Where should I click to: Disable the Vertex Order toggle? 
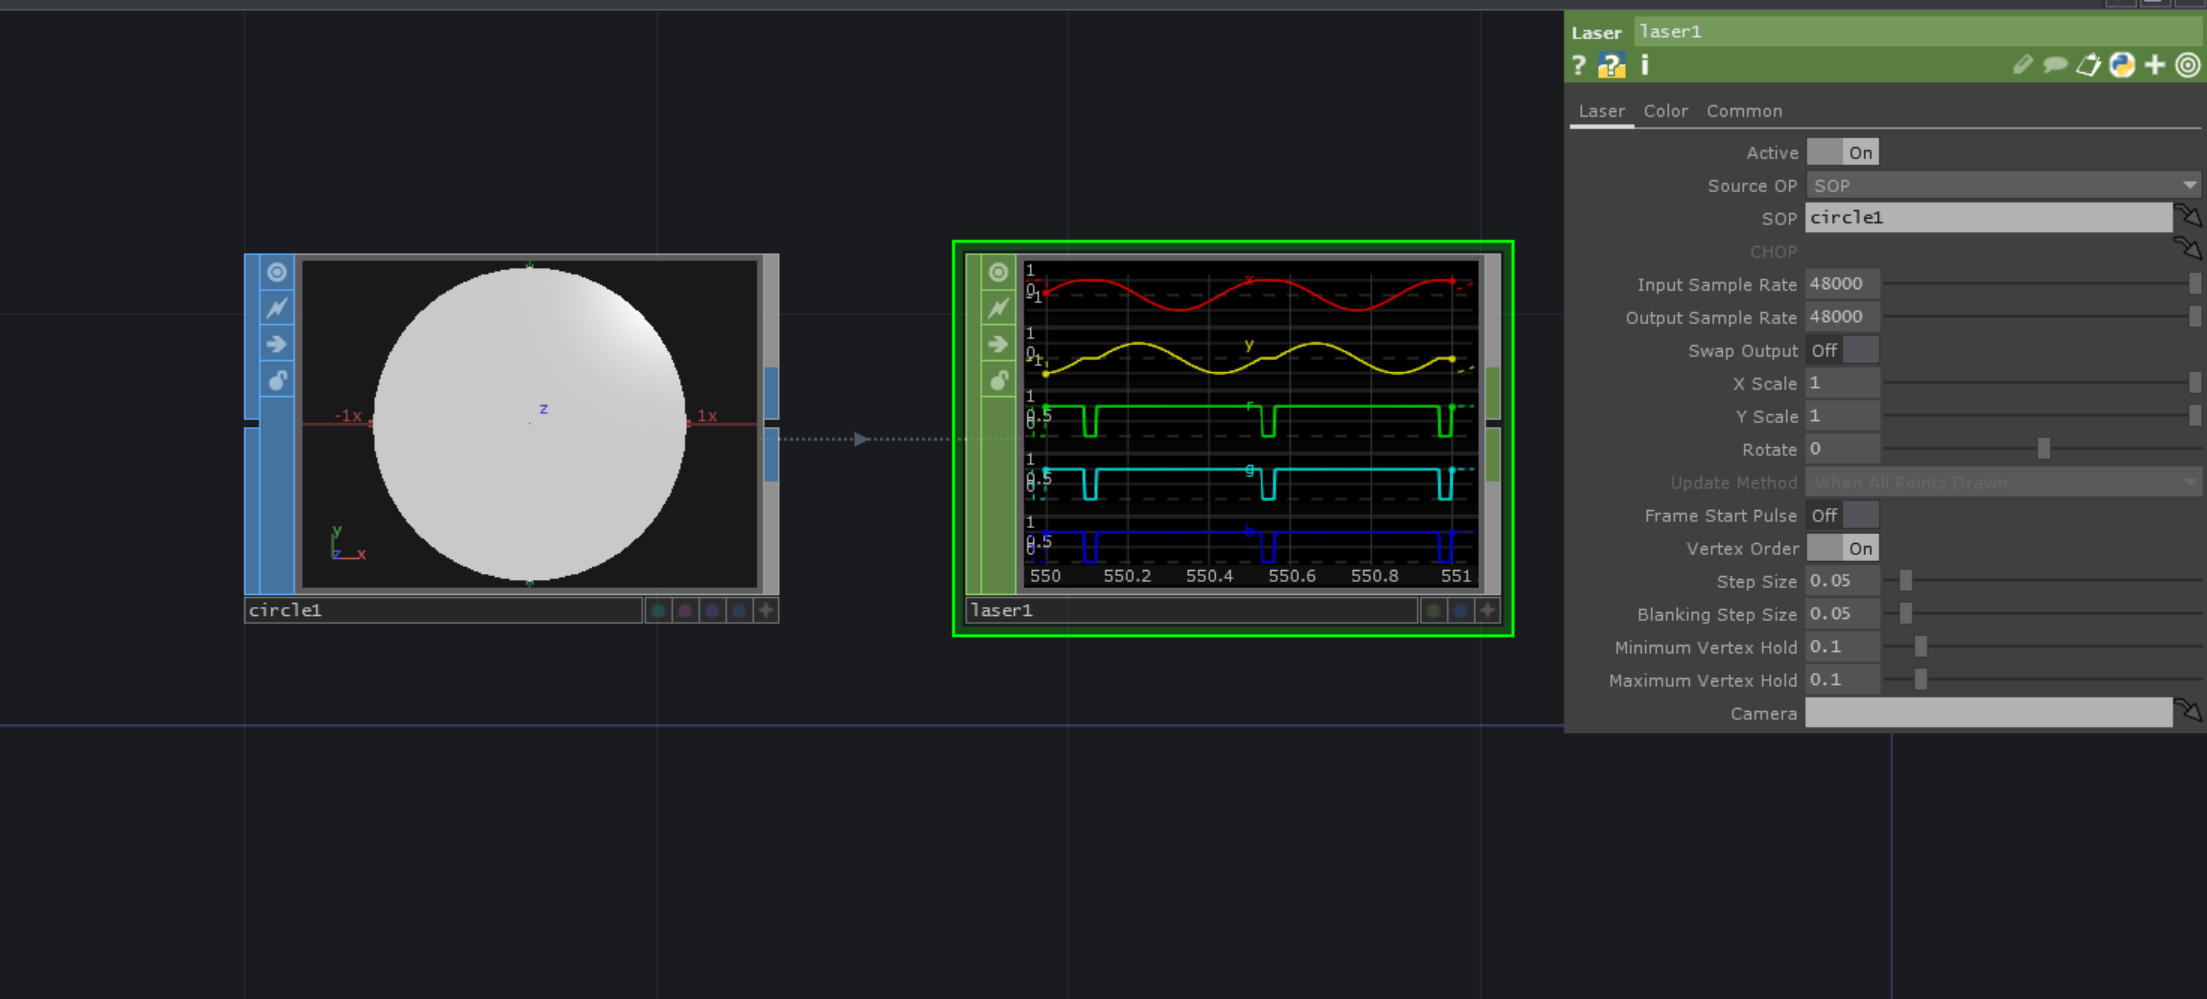pyautogui.click(x=1842, y=549)
